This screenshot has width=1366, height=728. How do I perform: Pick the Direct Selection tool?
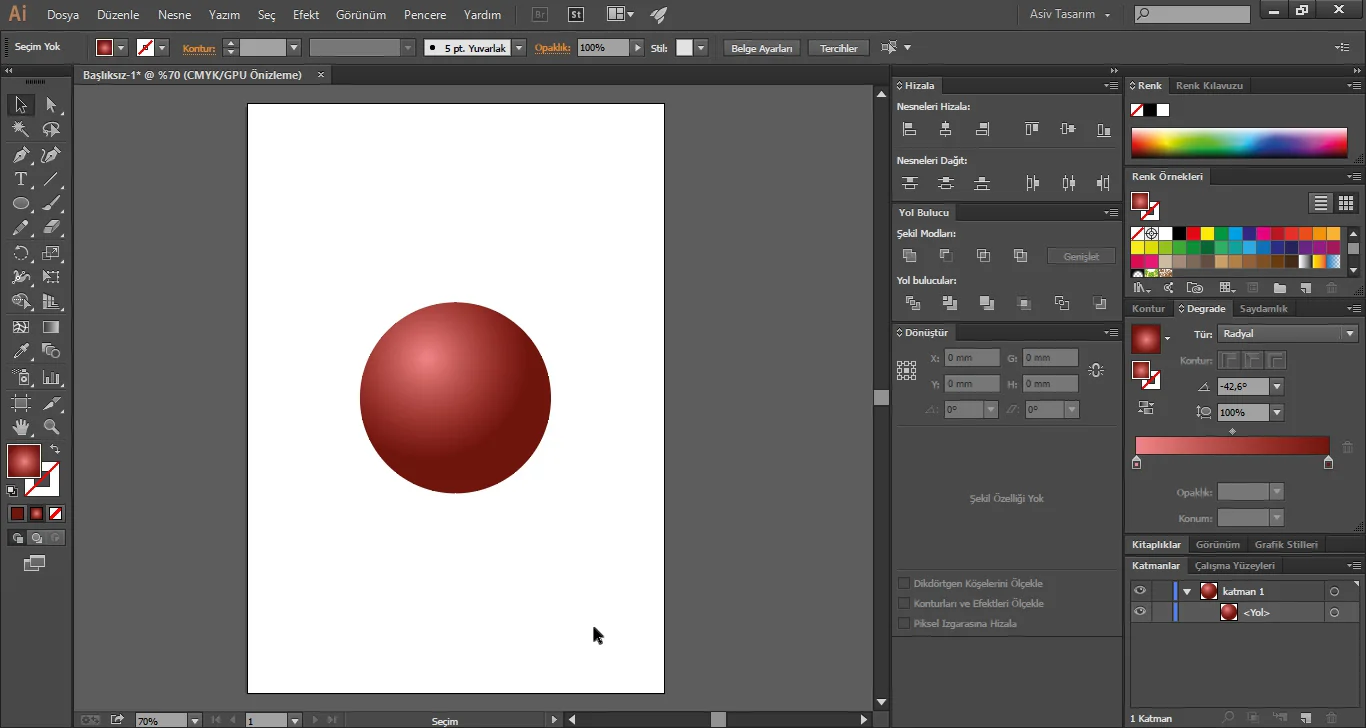(x=51, y=105)
